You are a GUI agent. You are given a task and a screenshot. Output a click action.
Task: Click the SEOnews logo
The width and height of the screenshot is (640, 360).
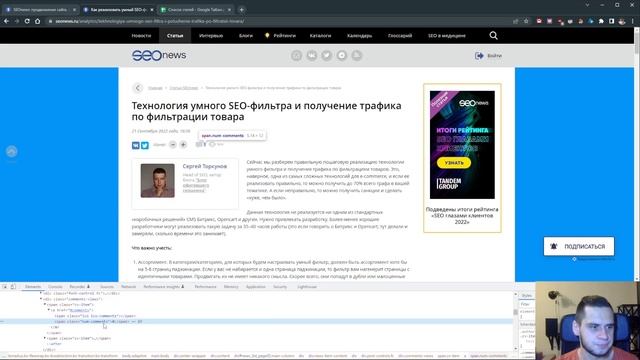click(x=159, y=55)
